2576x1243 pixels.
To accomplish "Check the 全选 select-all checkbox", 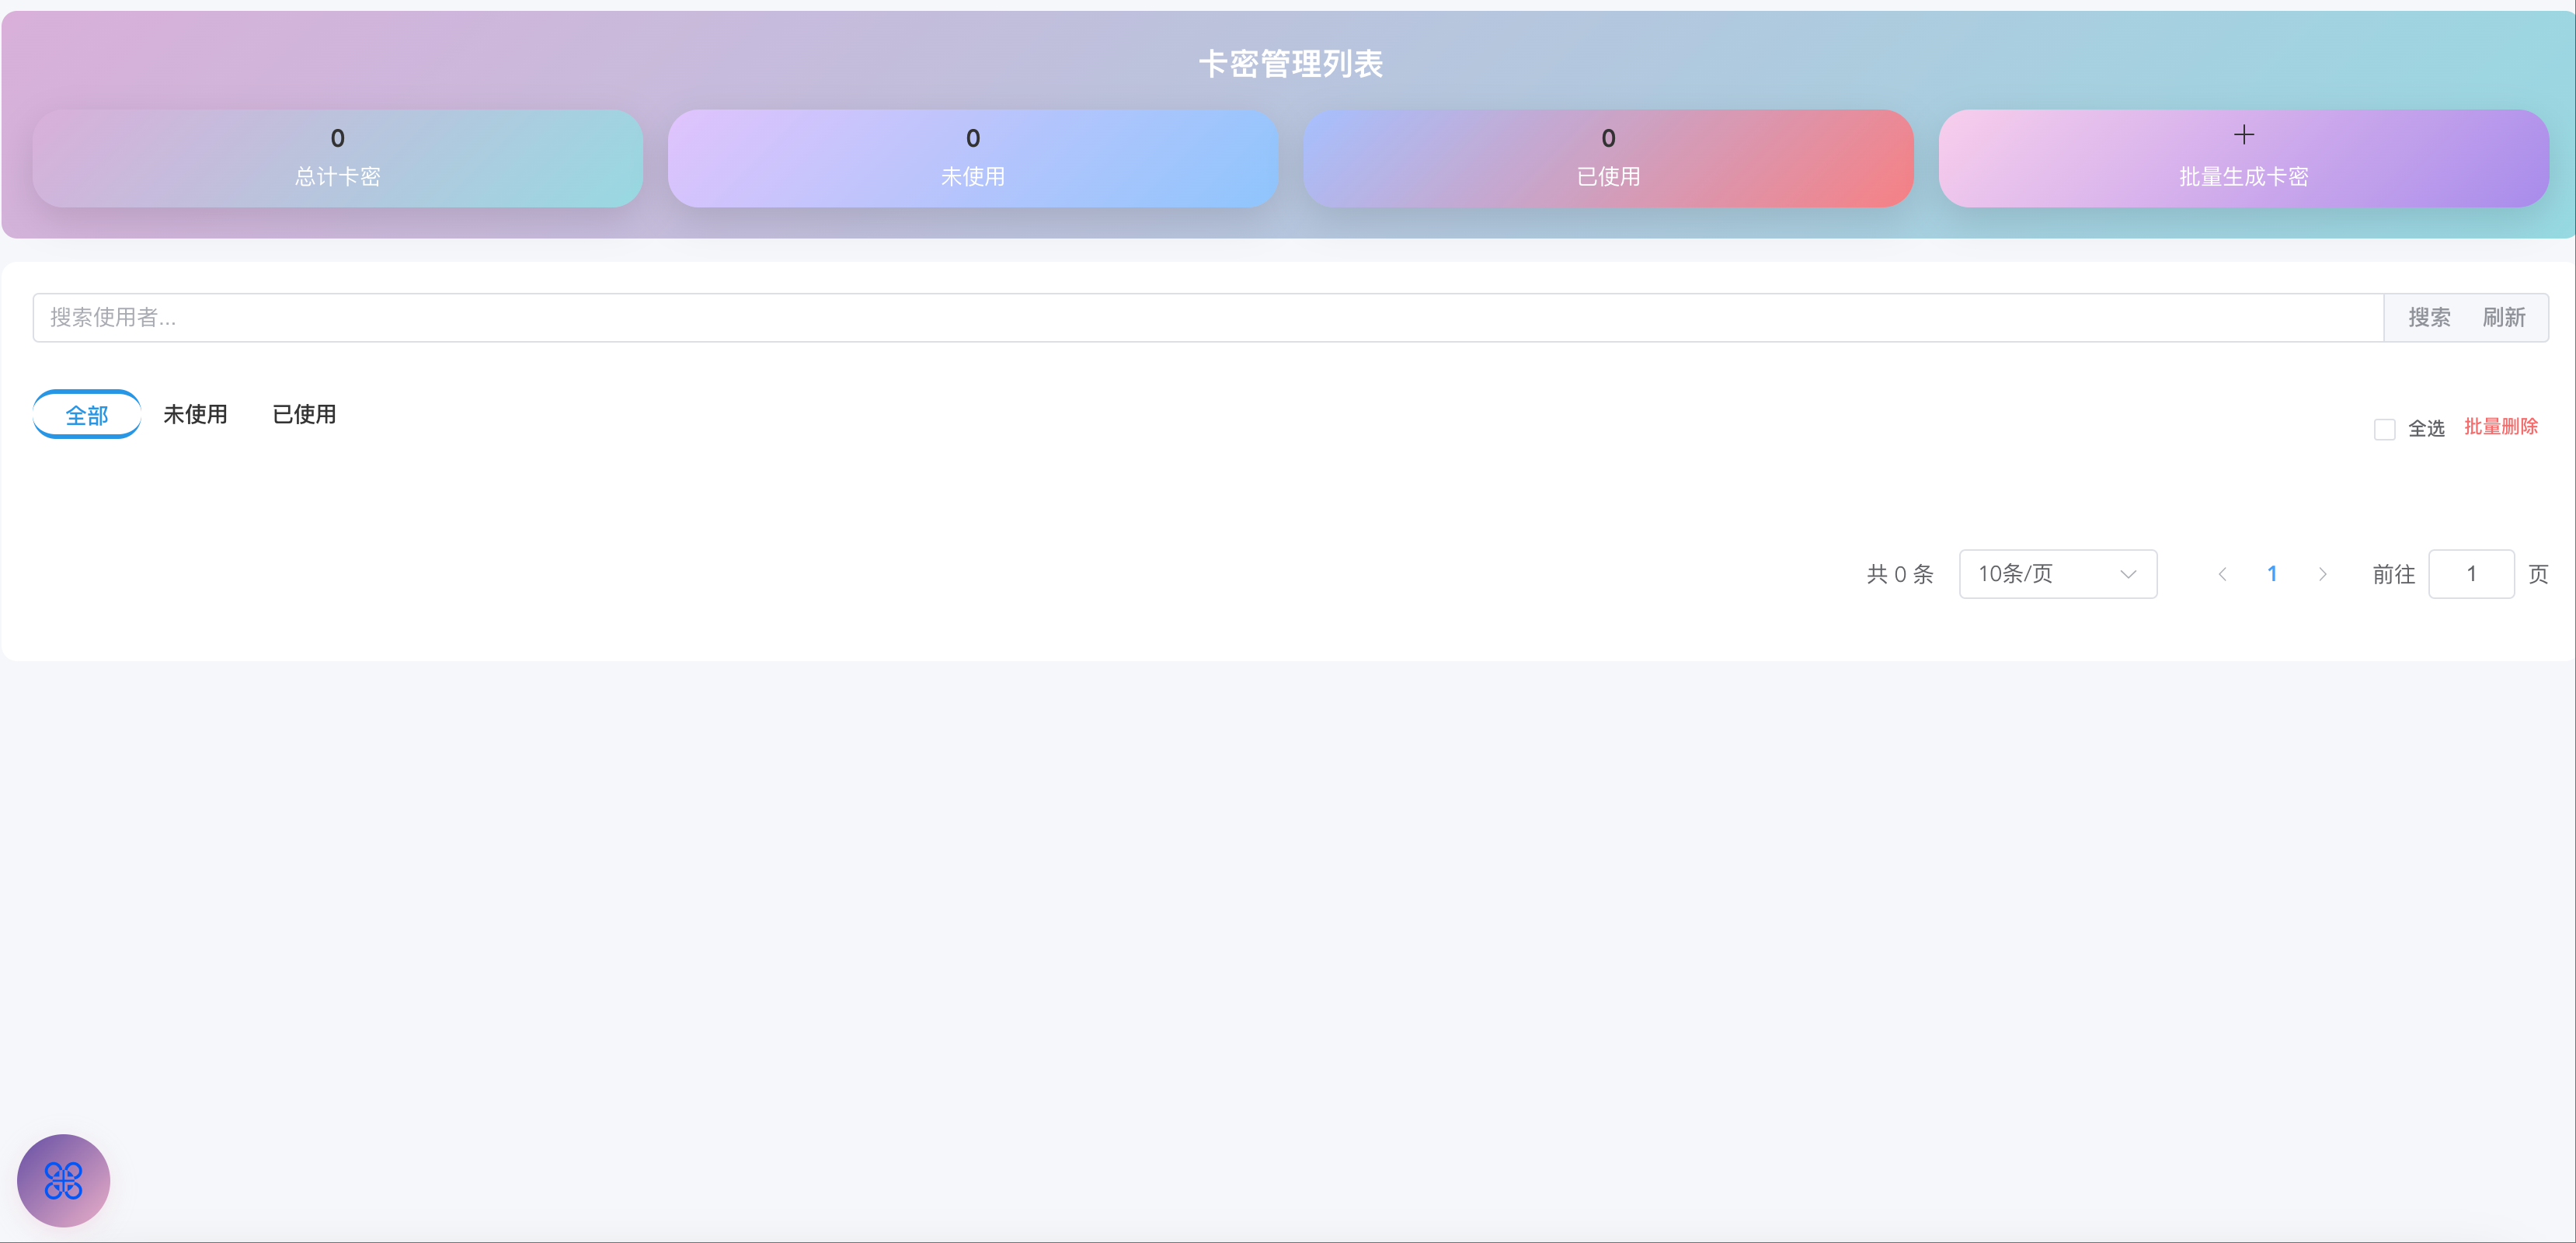I will [x=2384, y=429].
